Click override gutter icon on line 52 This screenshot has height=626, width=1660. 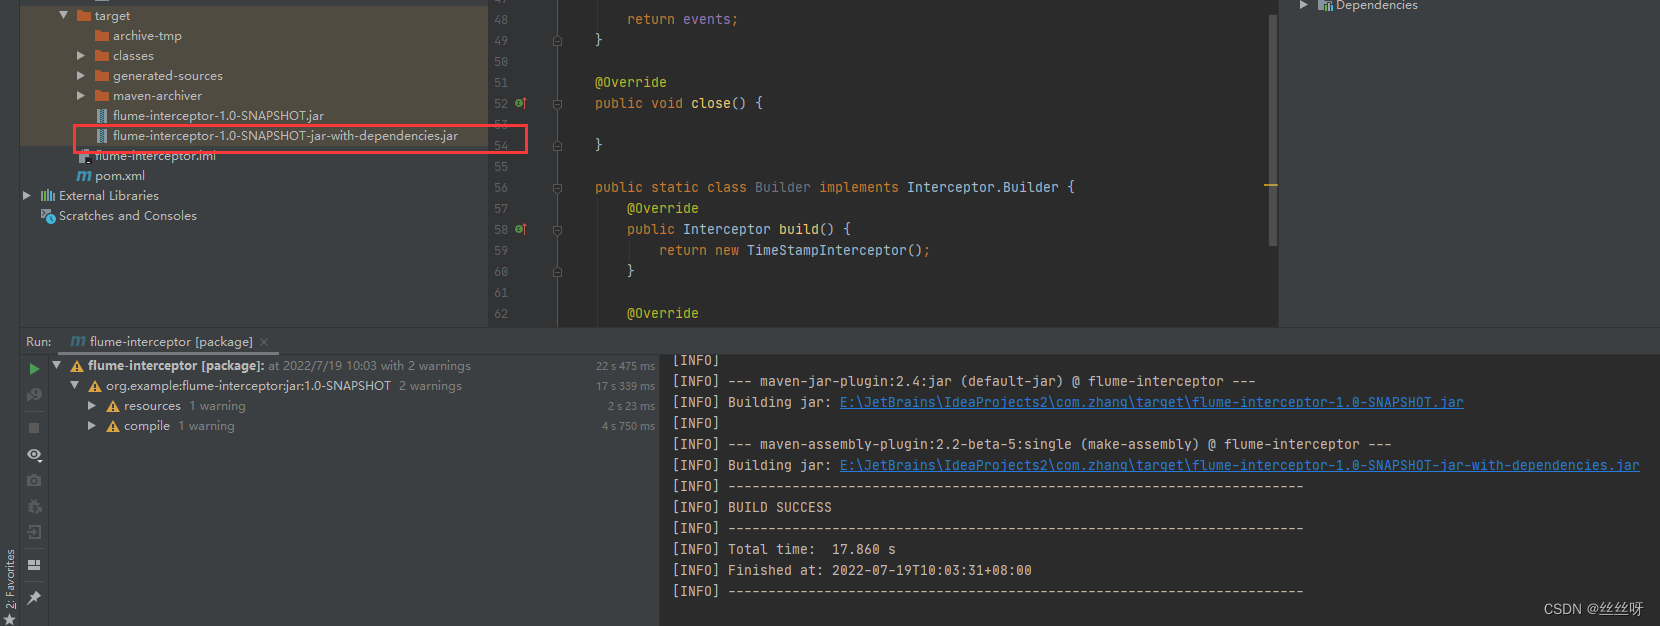point(520,104)
